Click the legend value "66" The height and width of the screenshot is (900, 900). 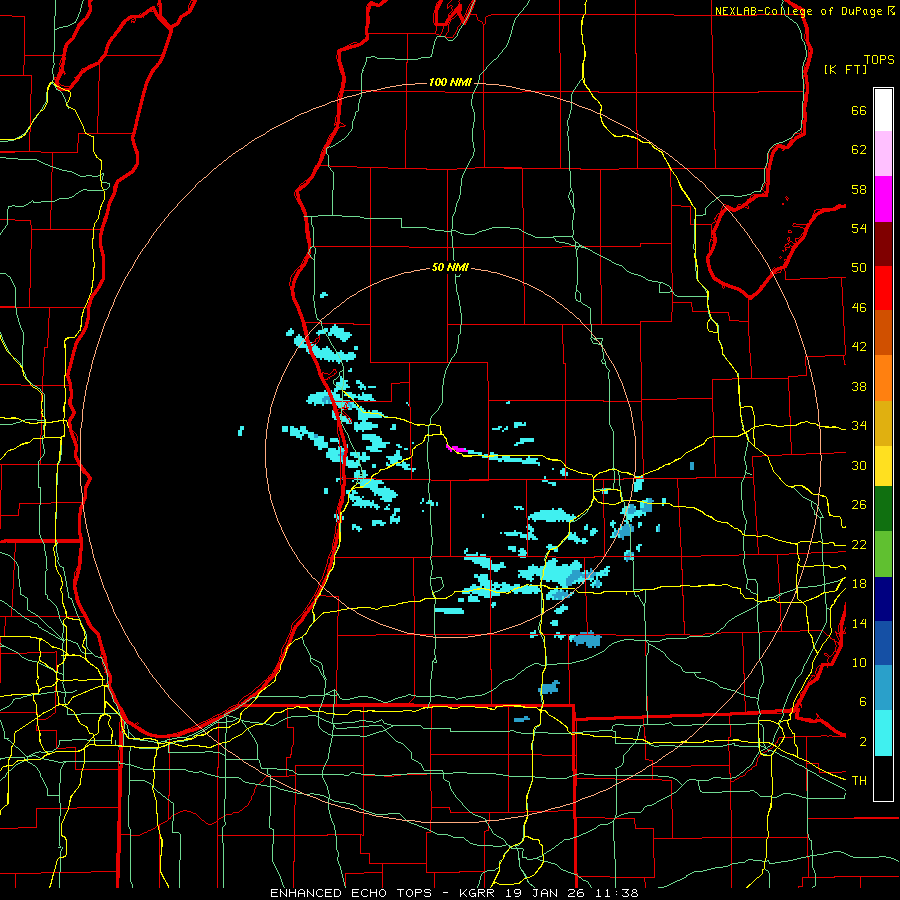coord(859,111)
